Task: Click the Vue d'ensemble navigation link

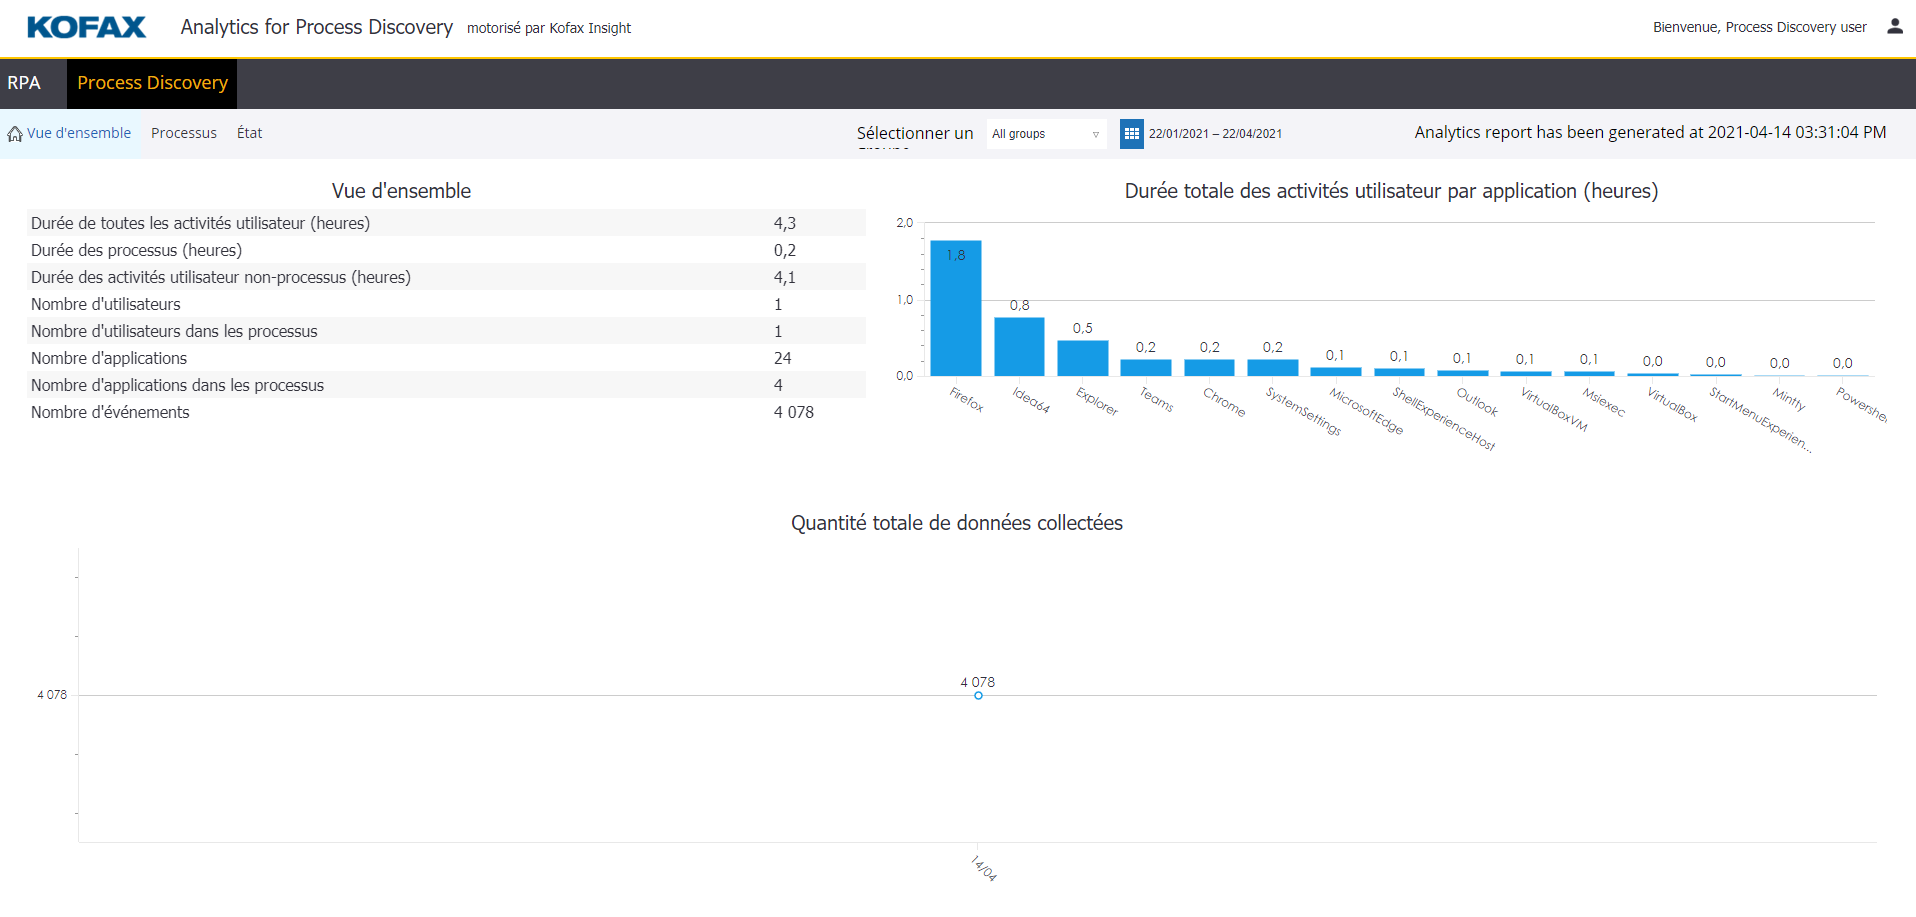Action: click(78, 132)
